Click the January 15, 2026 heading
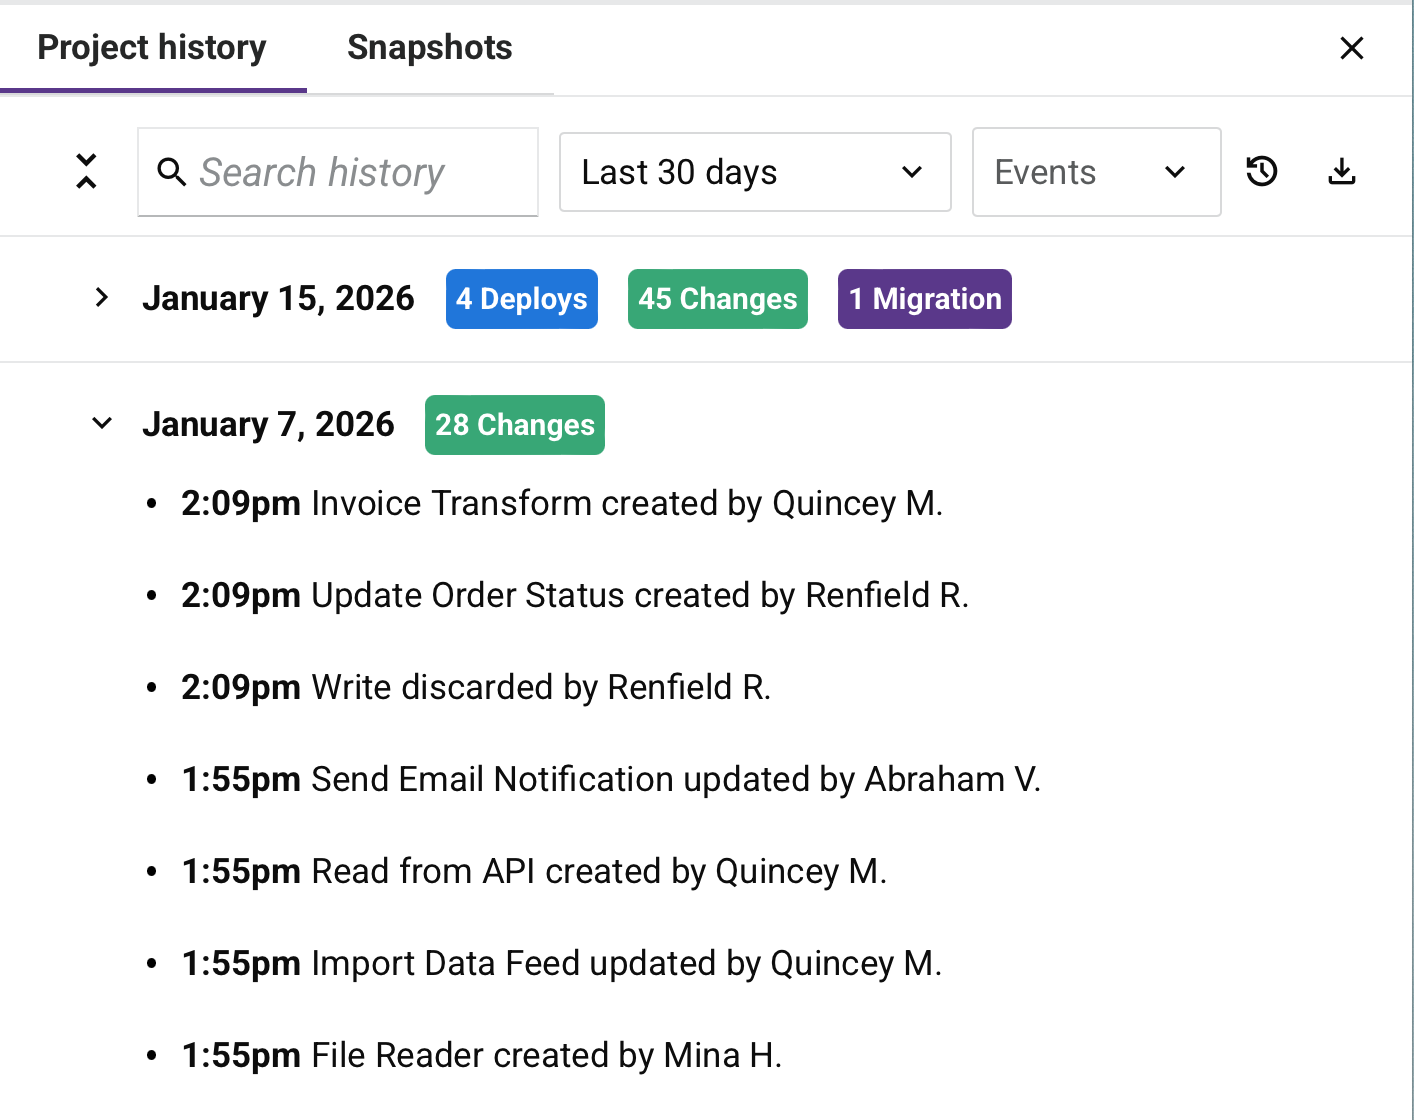Screen dimensions: 1414x1120 click(x=279, y=297)
